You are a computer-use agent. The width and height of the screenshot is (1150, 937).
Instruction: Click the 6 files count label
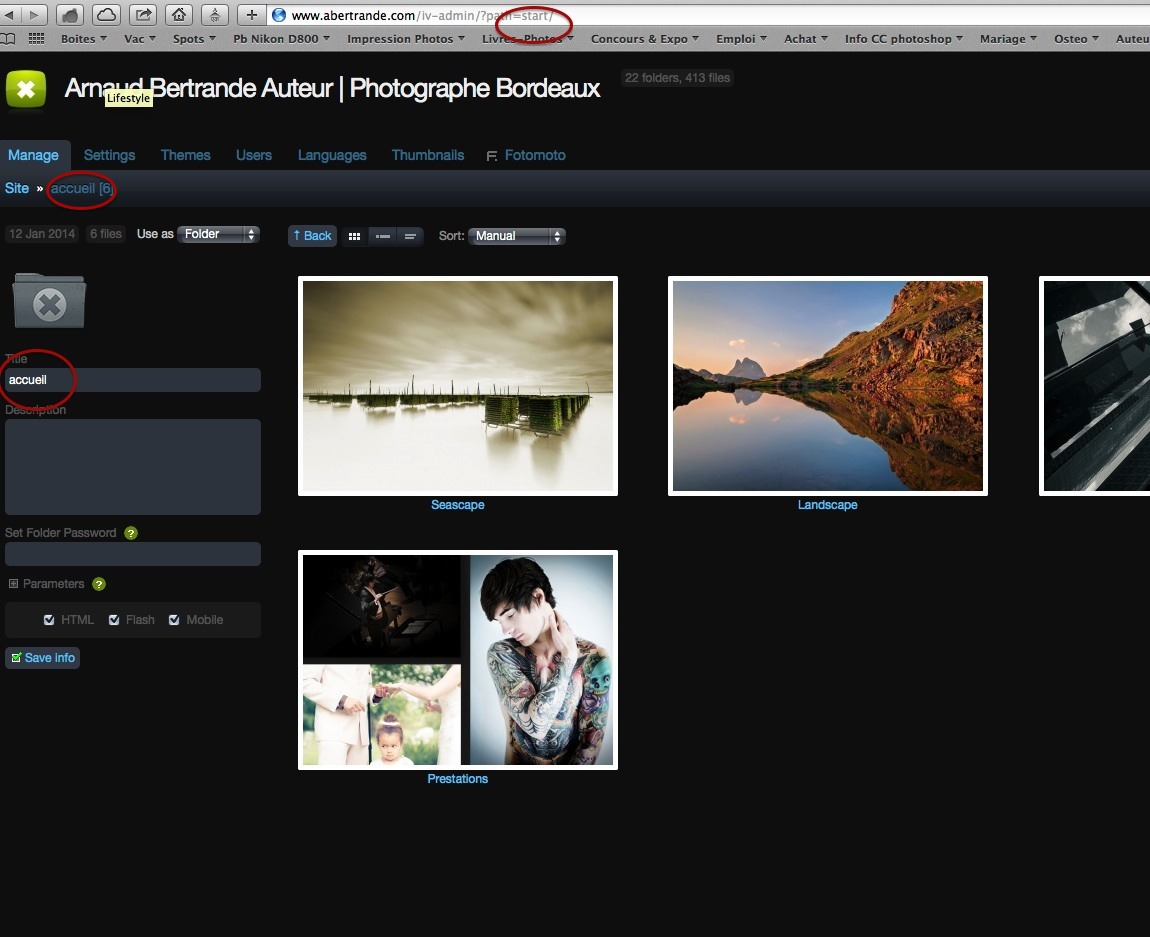click(106, 234)
